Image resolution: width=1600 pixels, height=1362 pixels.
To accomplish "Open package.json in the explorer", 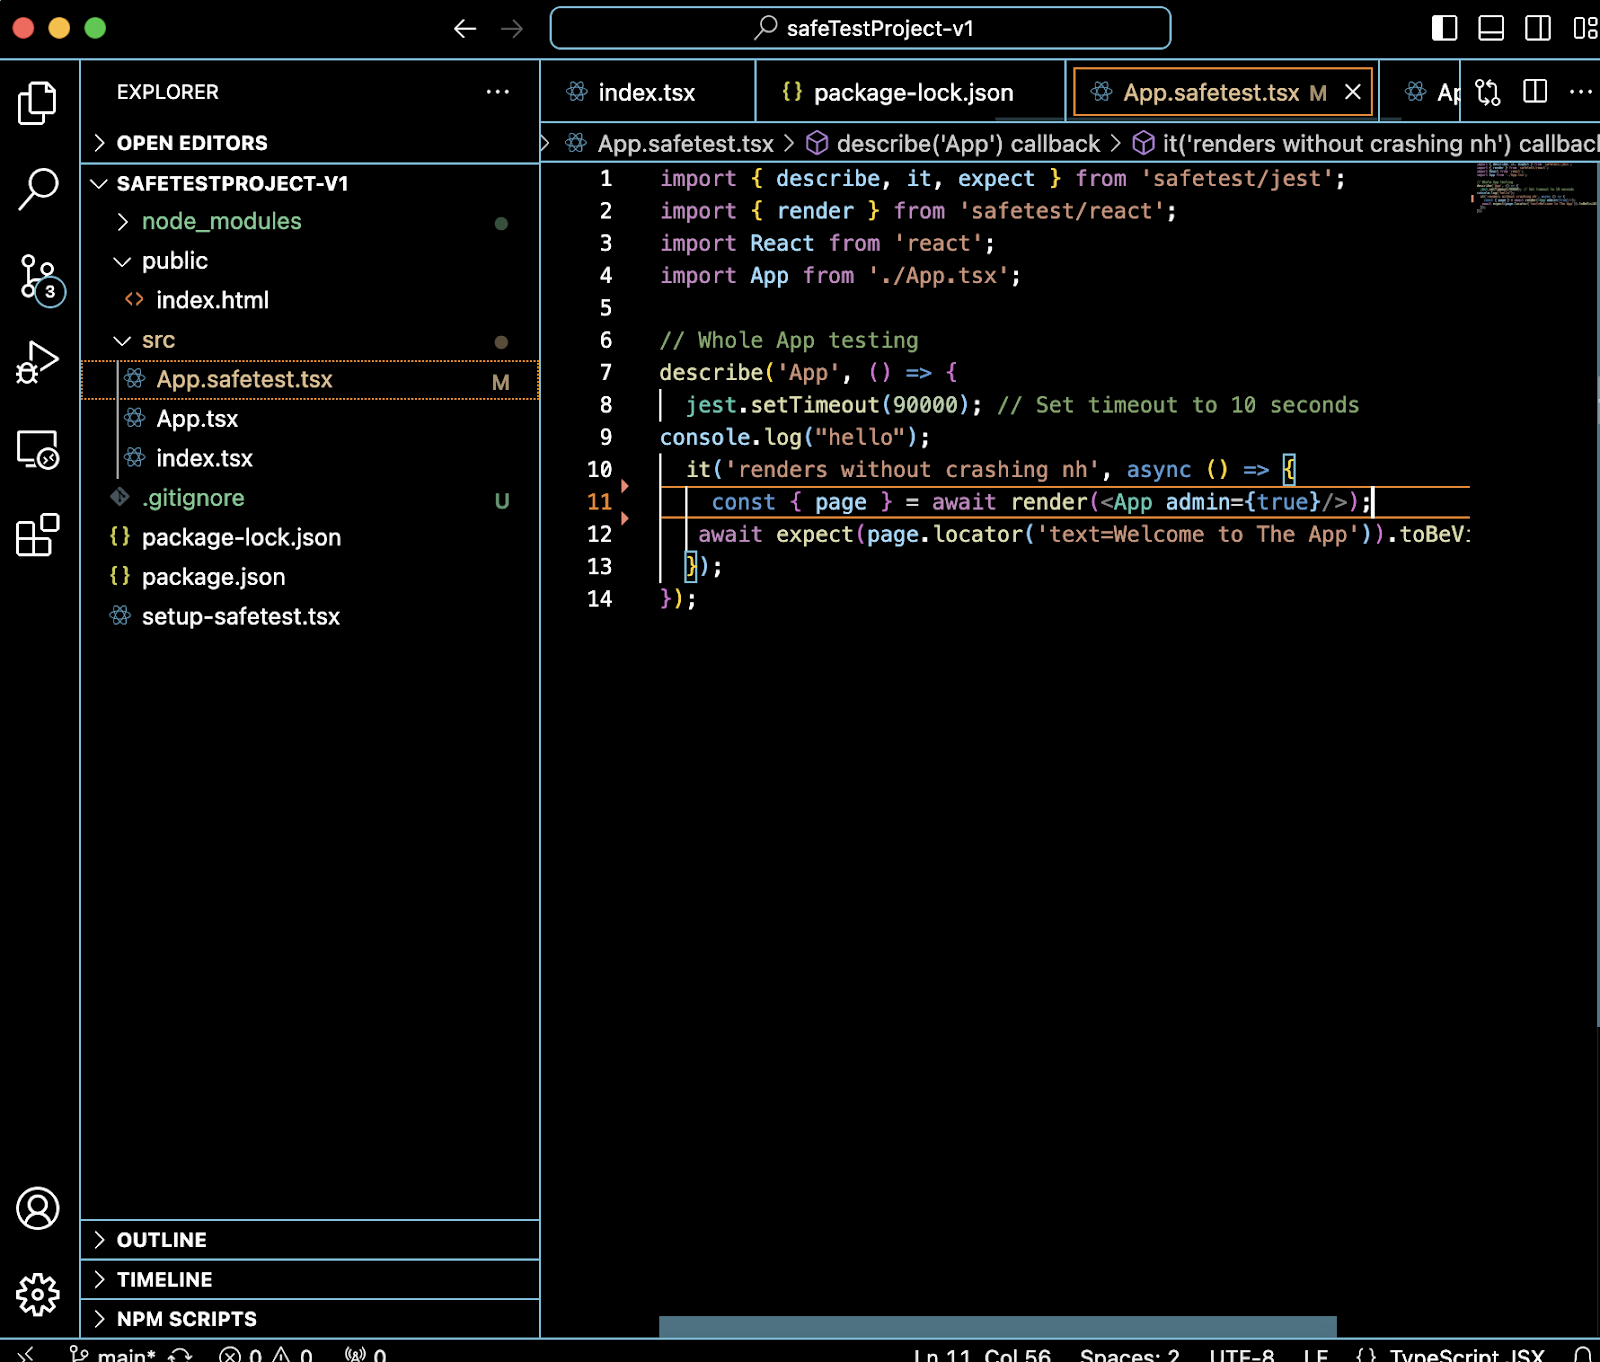I will click(x=310, y=577).
